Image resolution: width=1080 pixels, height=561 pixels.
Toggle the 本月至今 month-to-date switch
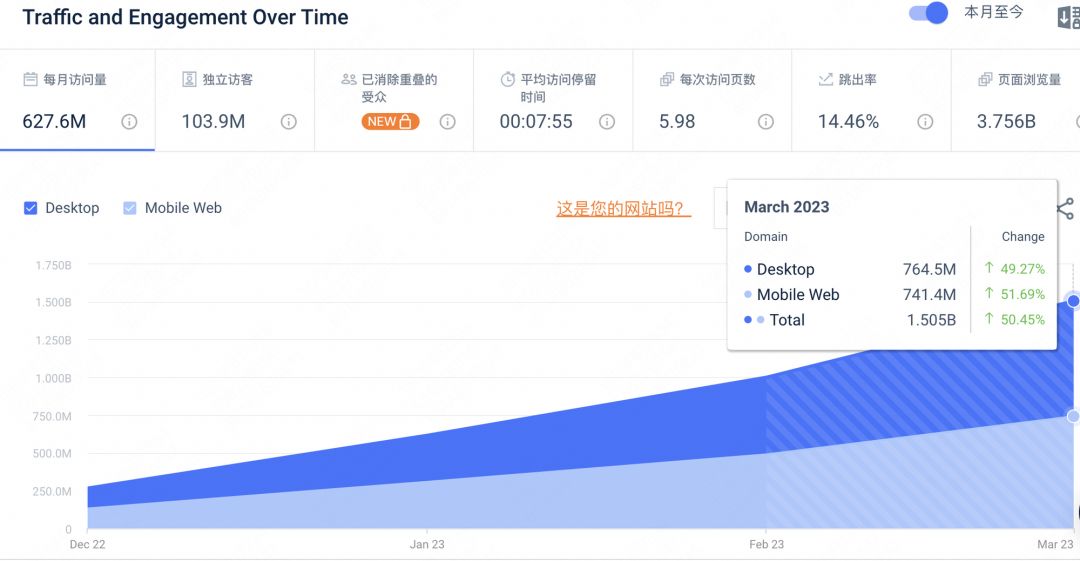tap(927, 13)
